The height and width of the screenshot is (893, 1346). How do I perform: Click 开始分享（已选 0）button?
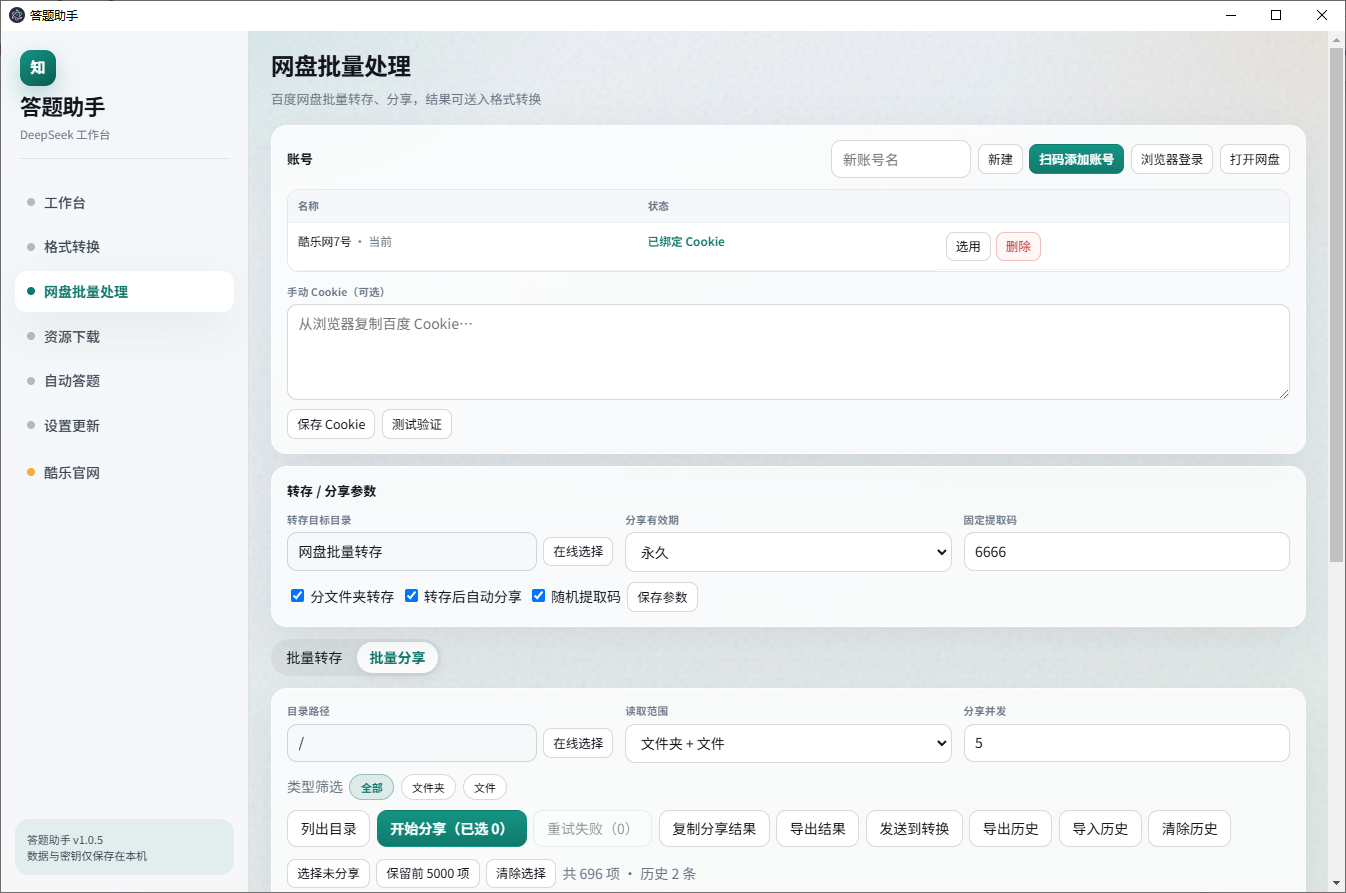tap(452, 829)
